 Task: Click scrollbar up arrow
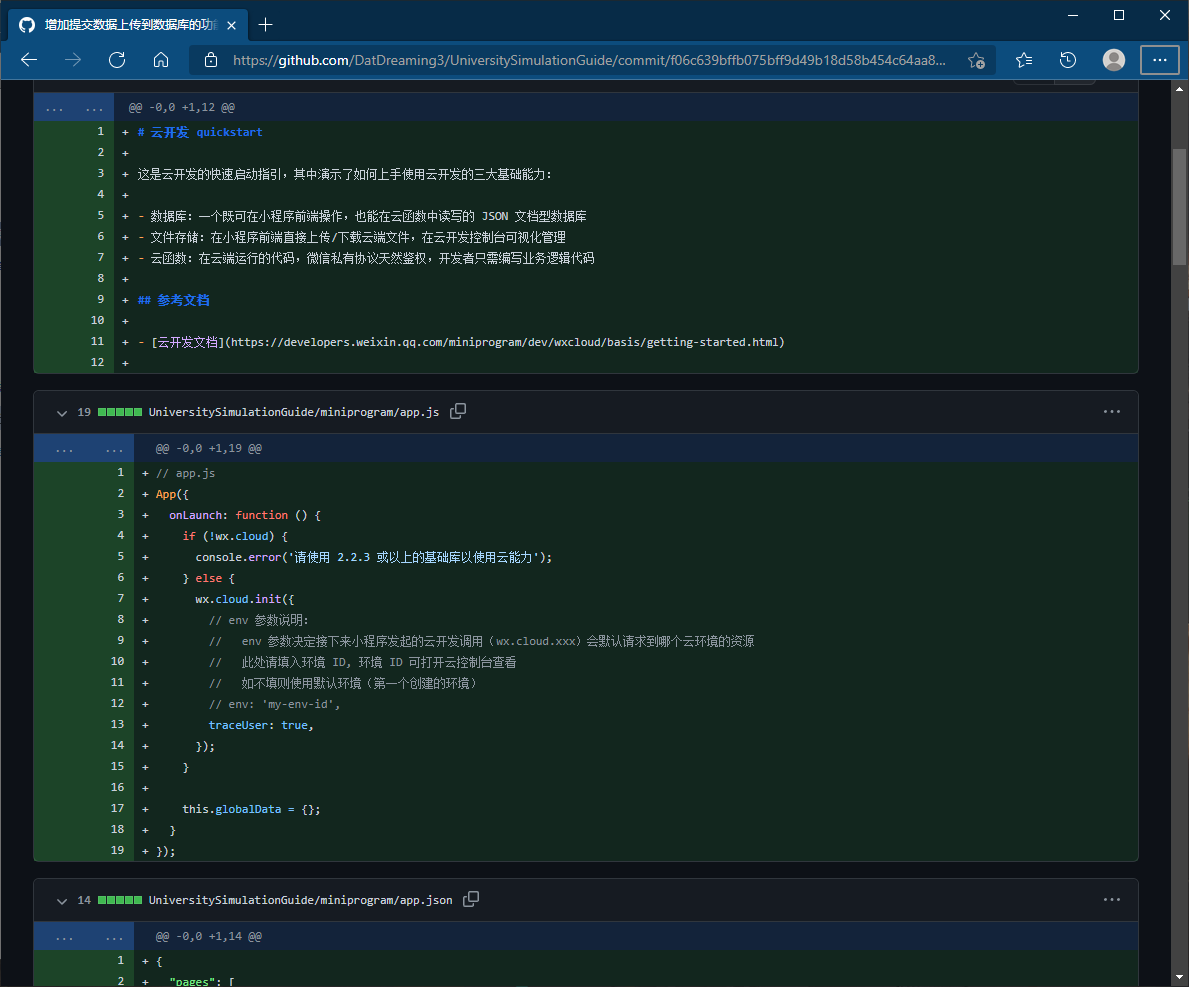tap(1179, 89)
